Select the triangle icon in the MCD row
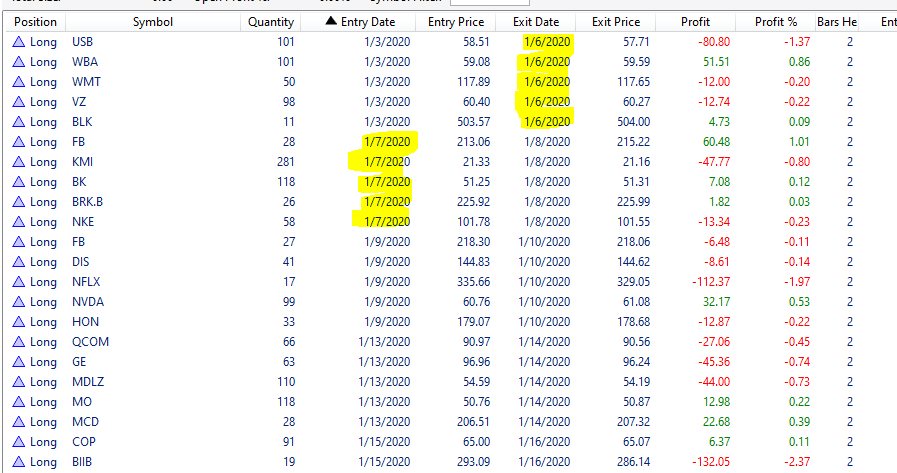897x473 pixels. click(x=18, y=422)
